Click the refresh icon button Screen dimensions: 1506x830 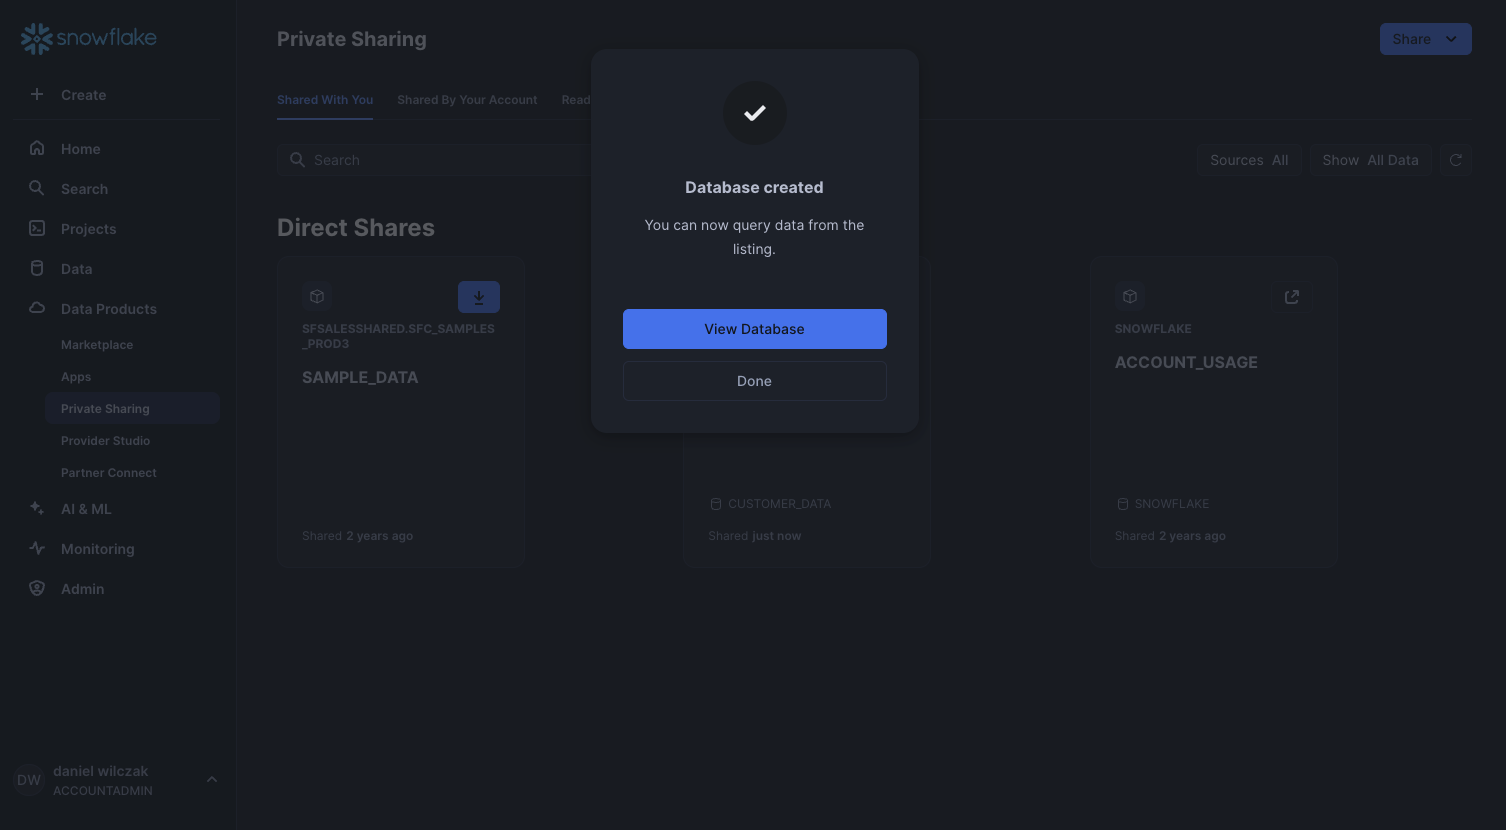coord(1455,160)
